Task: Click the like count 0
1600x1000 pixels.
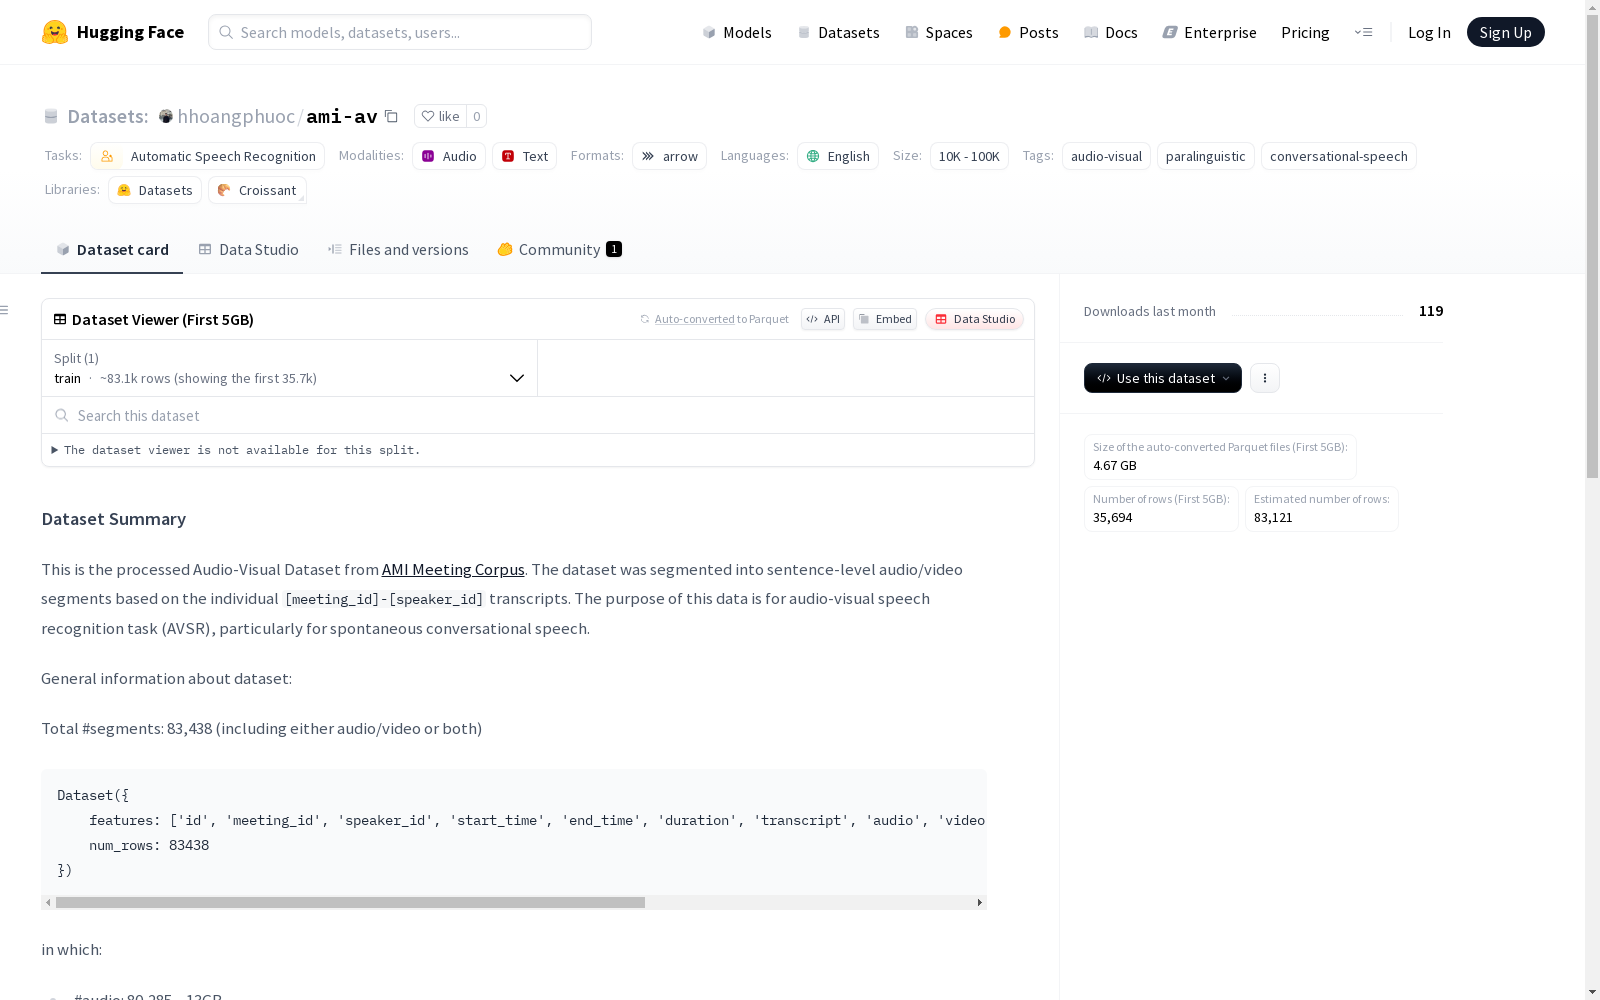Action: pyautogui.click(x=477, y=116)
